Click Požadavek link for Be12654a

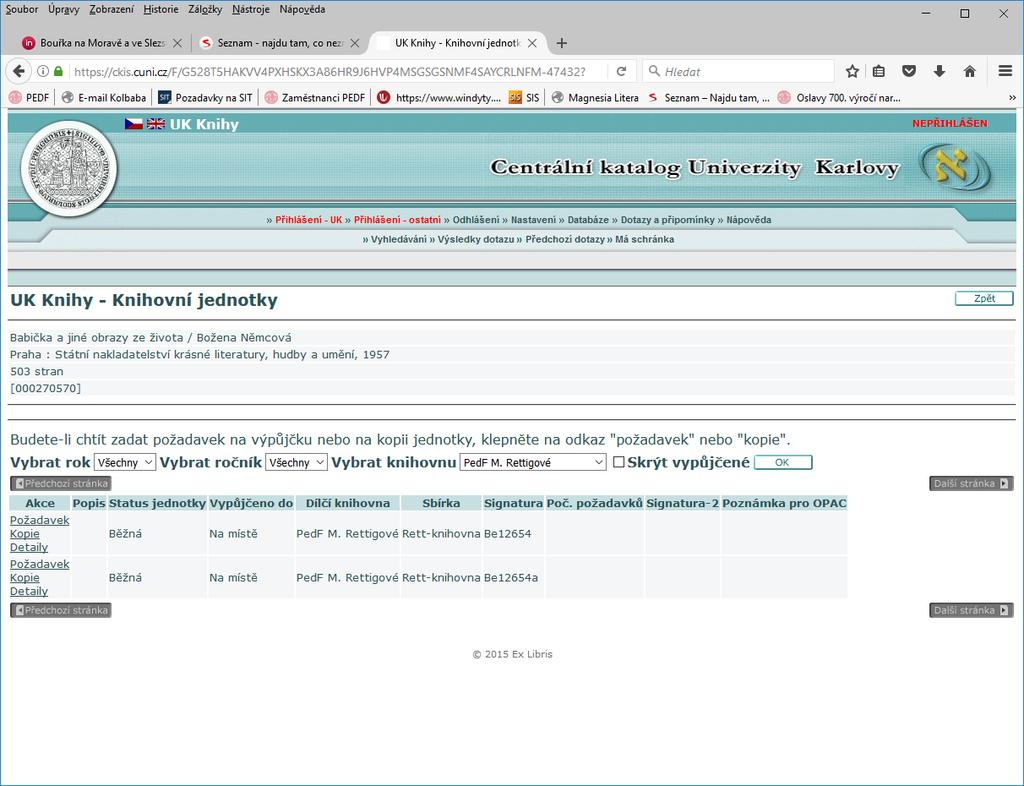(39, 564)
